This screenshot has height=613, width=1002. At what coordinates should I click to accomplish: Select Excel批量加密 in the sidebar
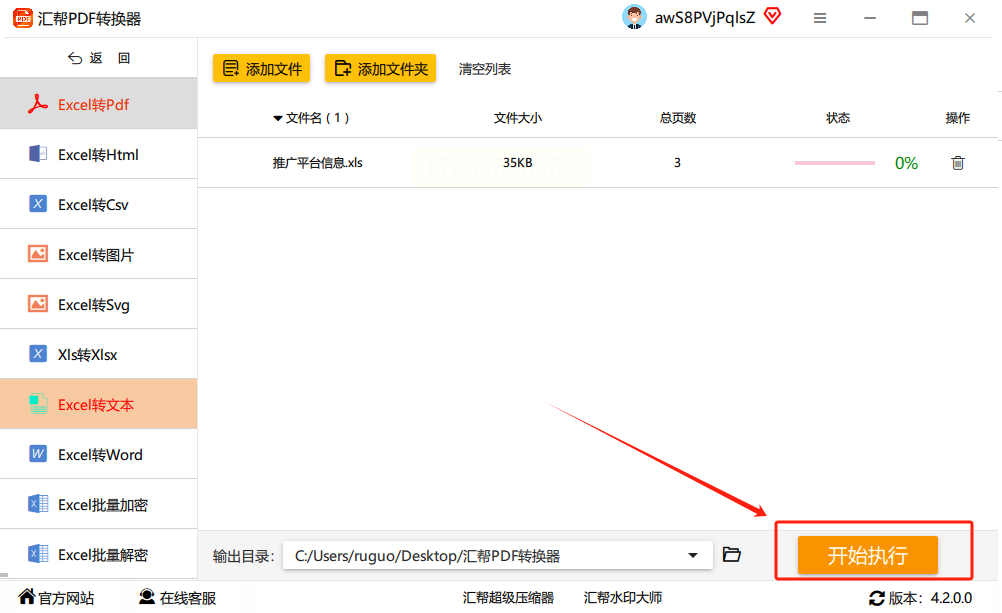coord(98,504)
